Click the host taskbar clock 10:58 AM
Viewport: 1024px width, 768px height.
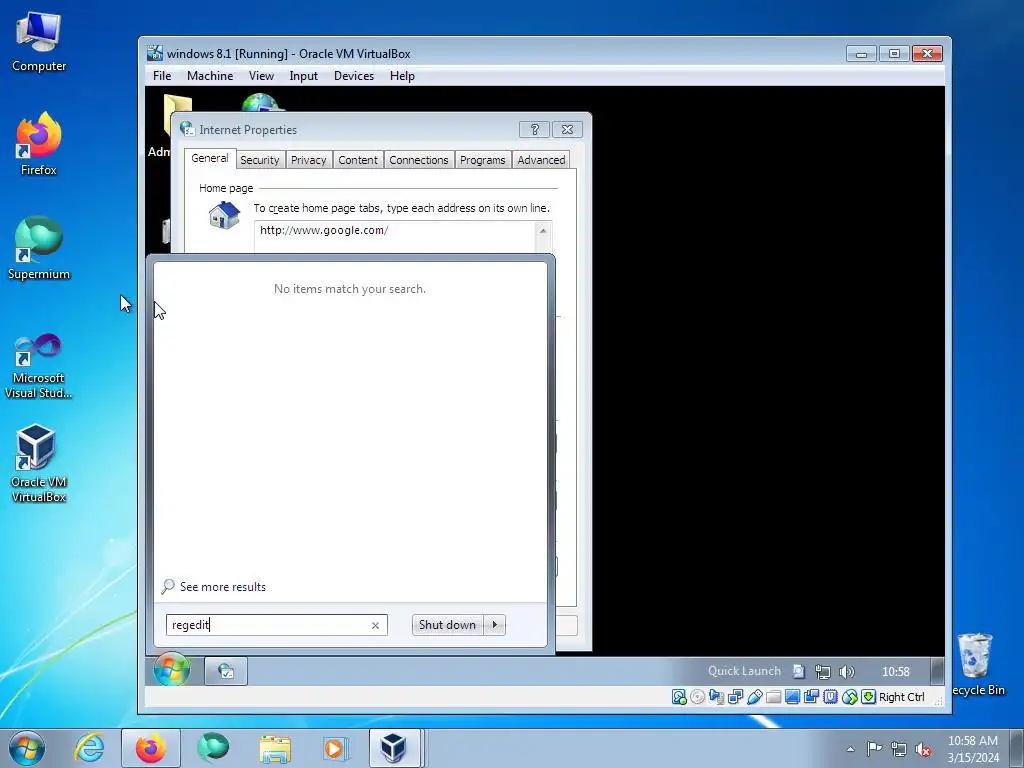tap(973, 748)
